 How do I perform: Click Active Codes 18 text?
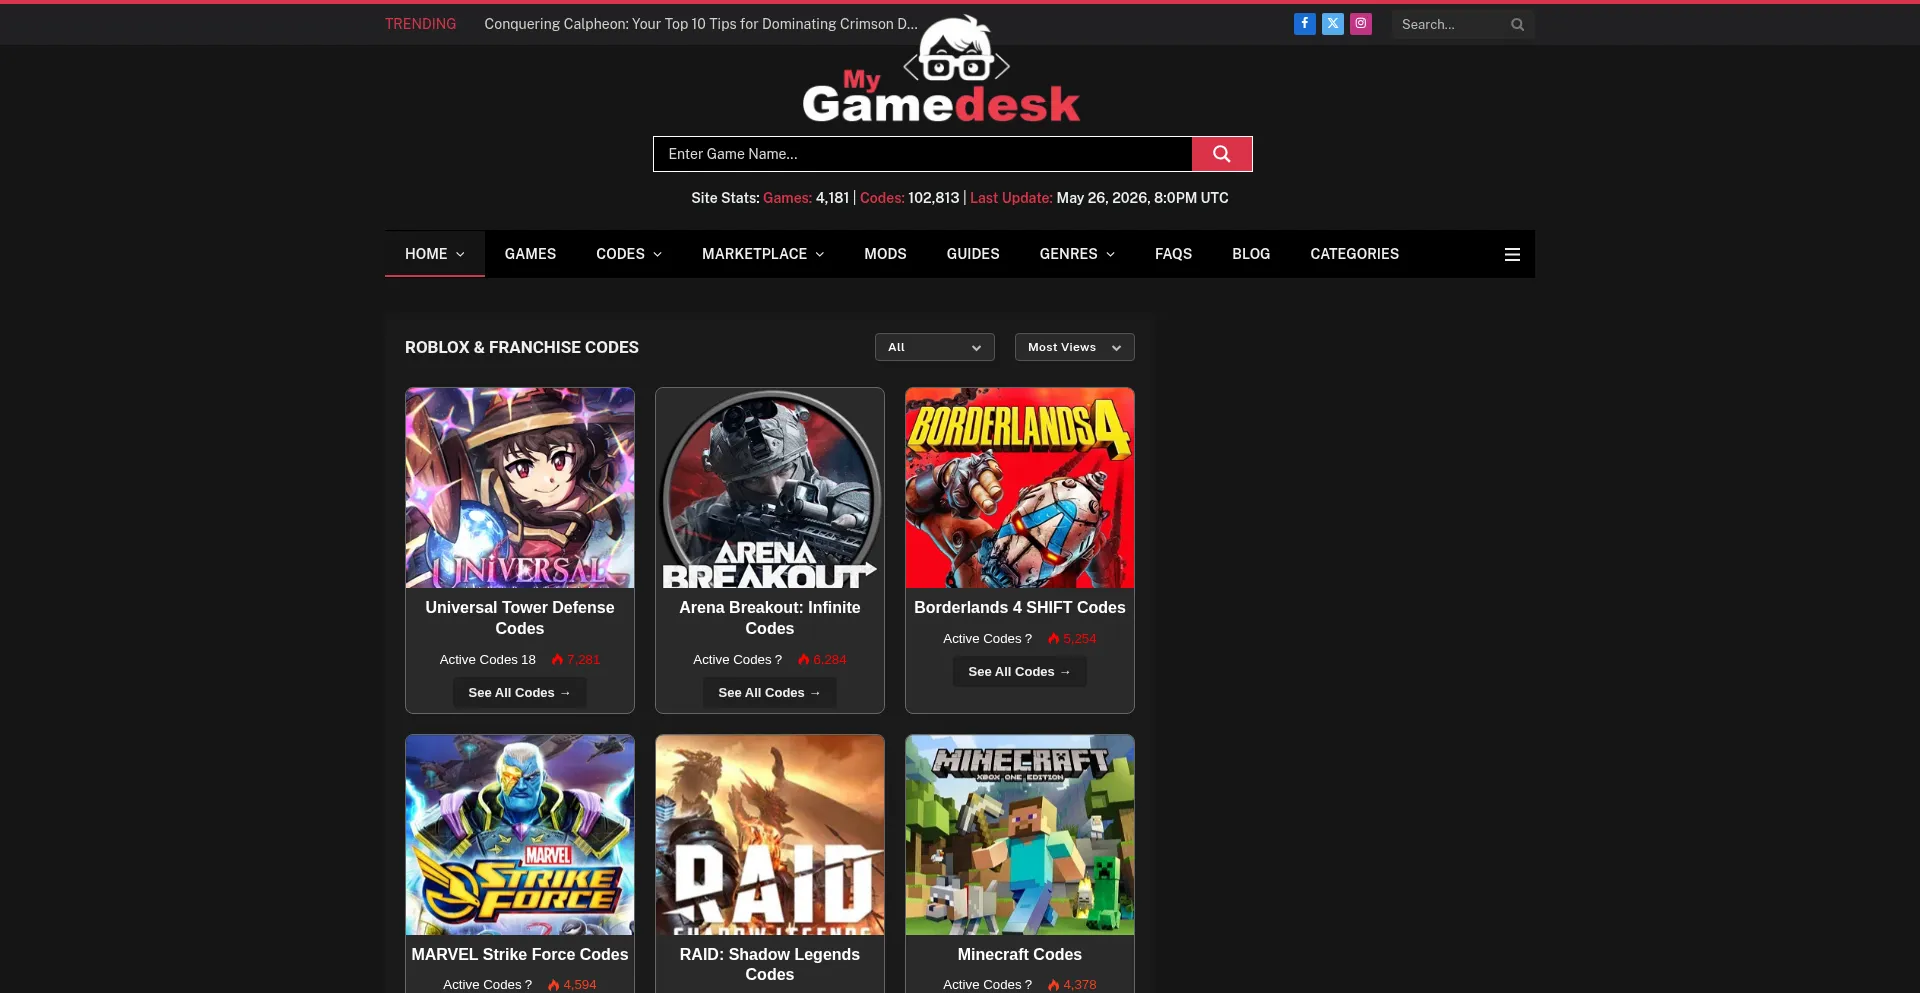click(x=488, y=660)
